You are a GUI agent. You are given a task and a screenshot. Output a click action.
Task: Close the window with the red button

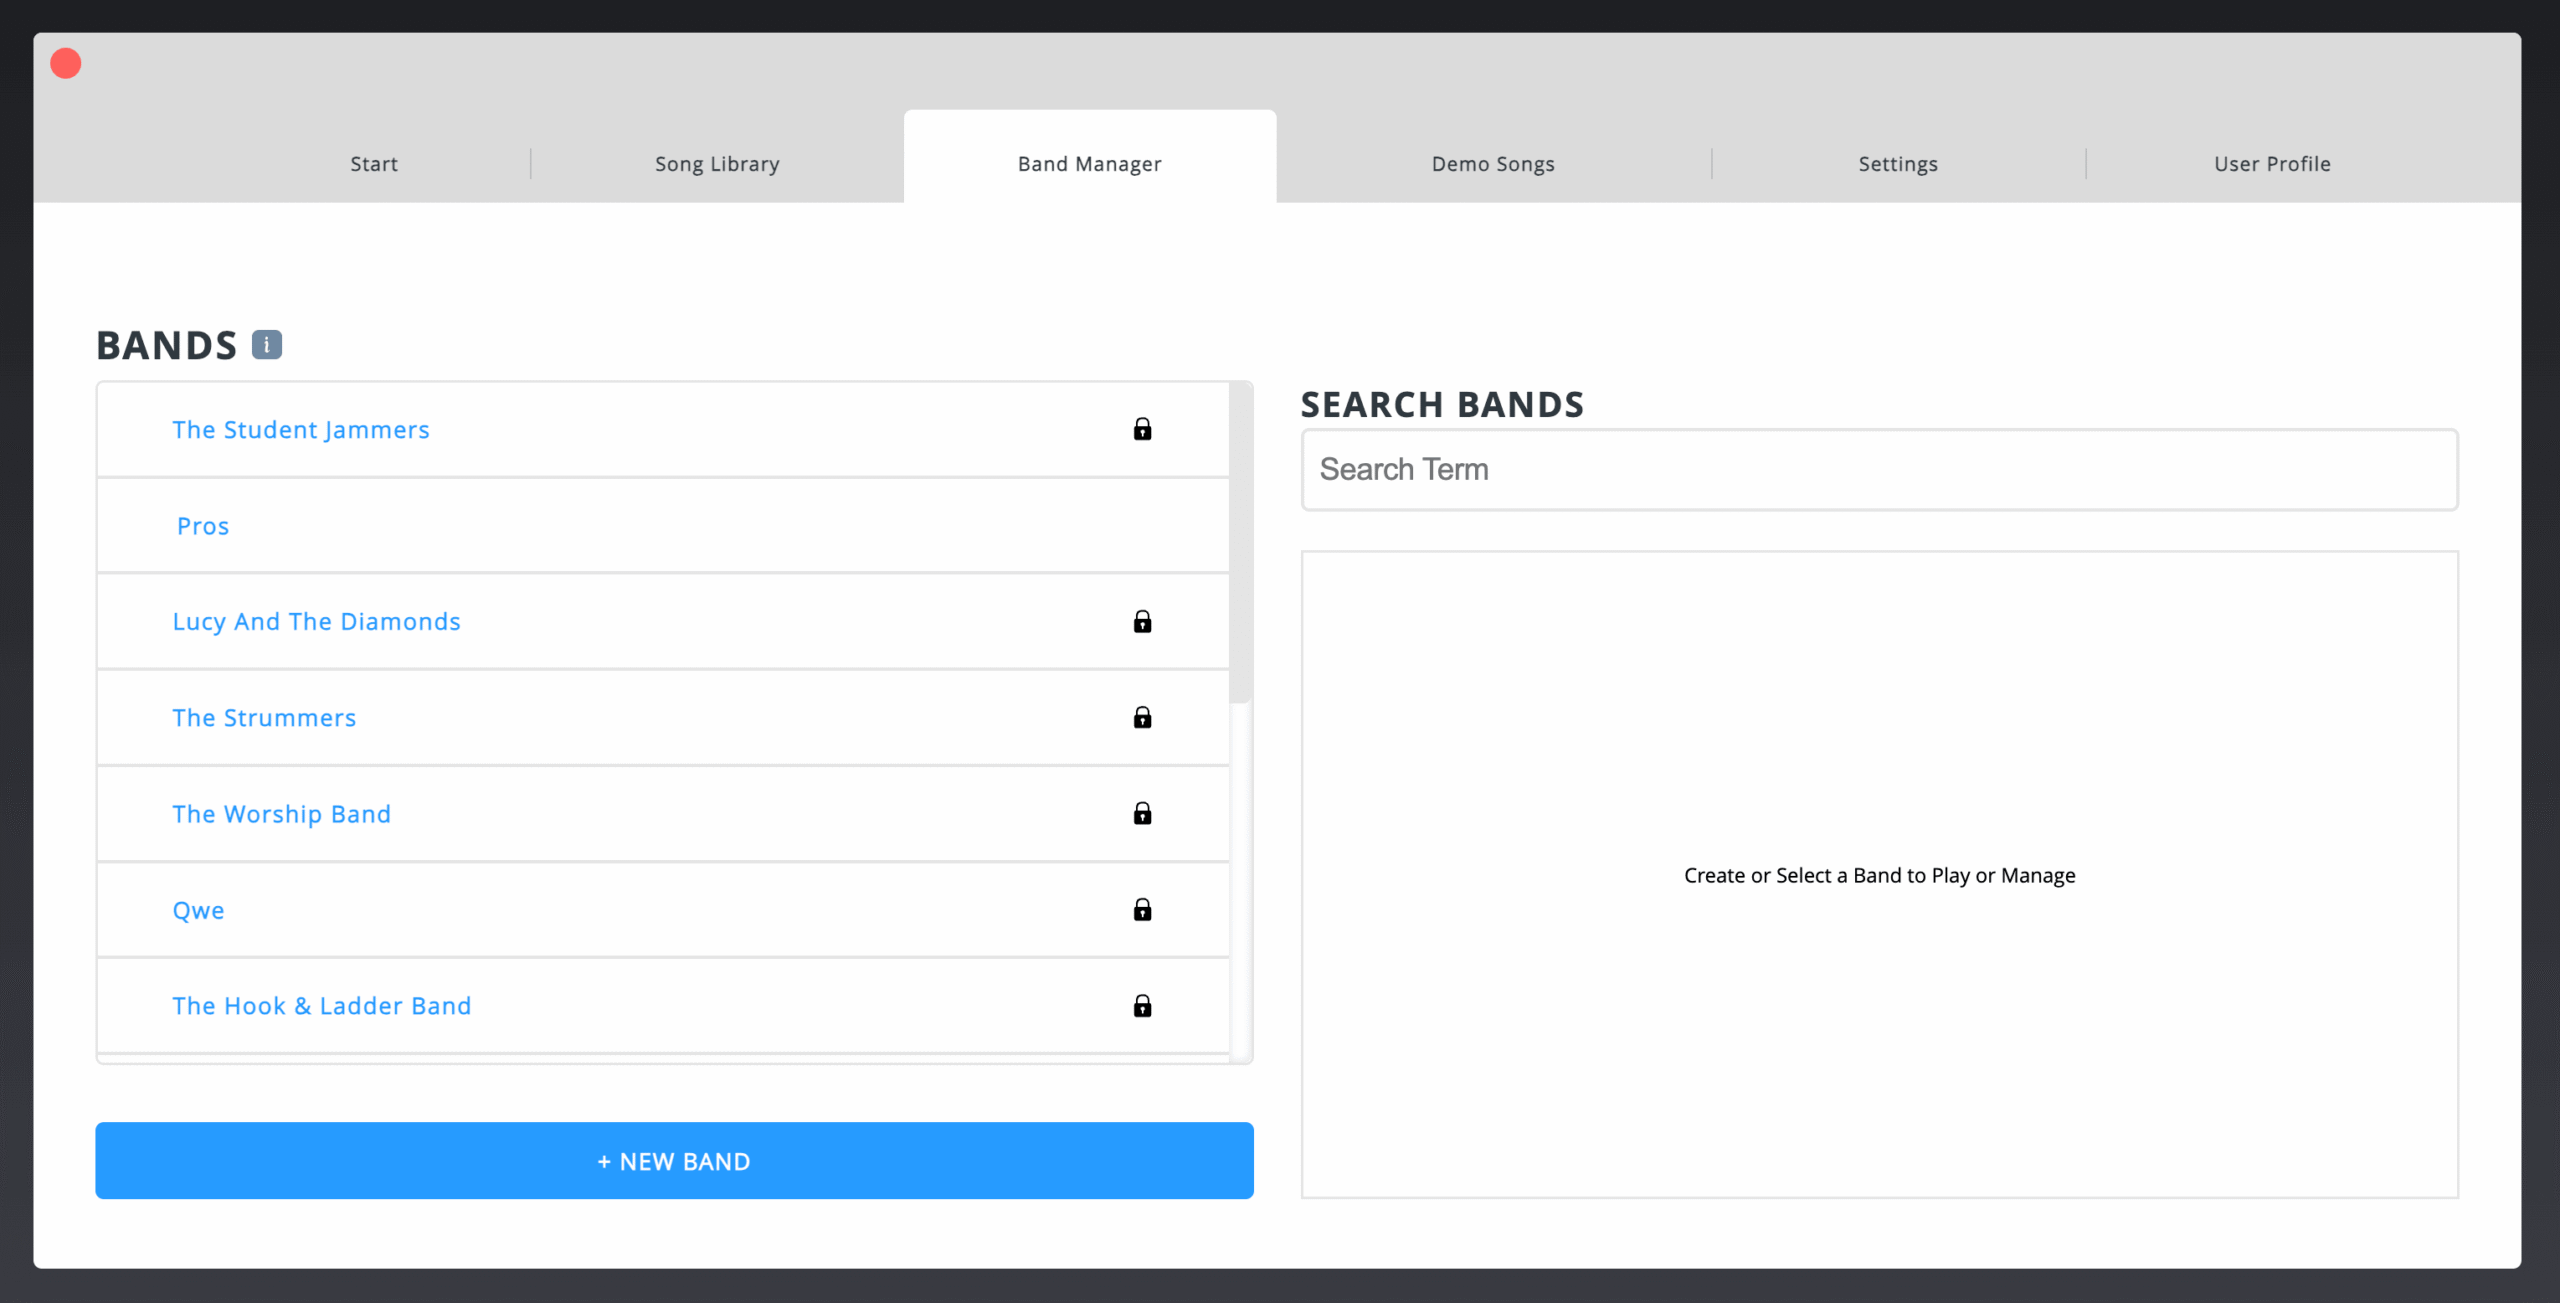pyautogui.click(x=66, y=64)
